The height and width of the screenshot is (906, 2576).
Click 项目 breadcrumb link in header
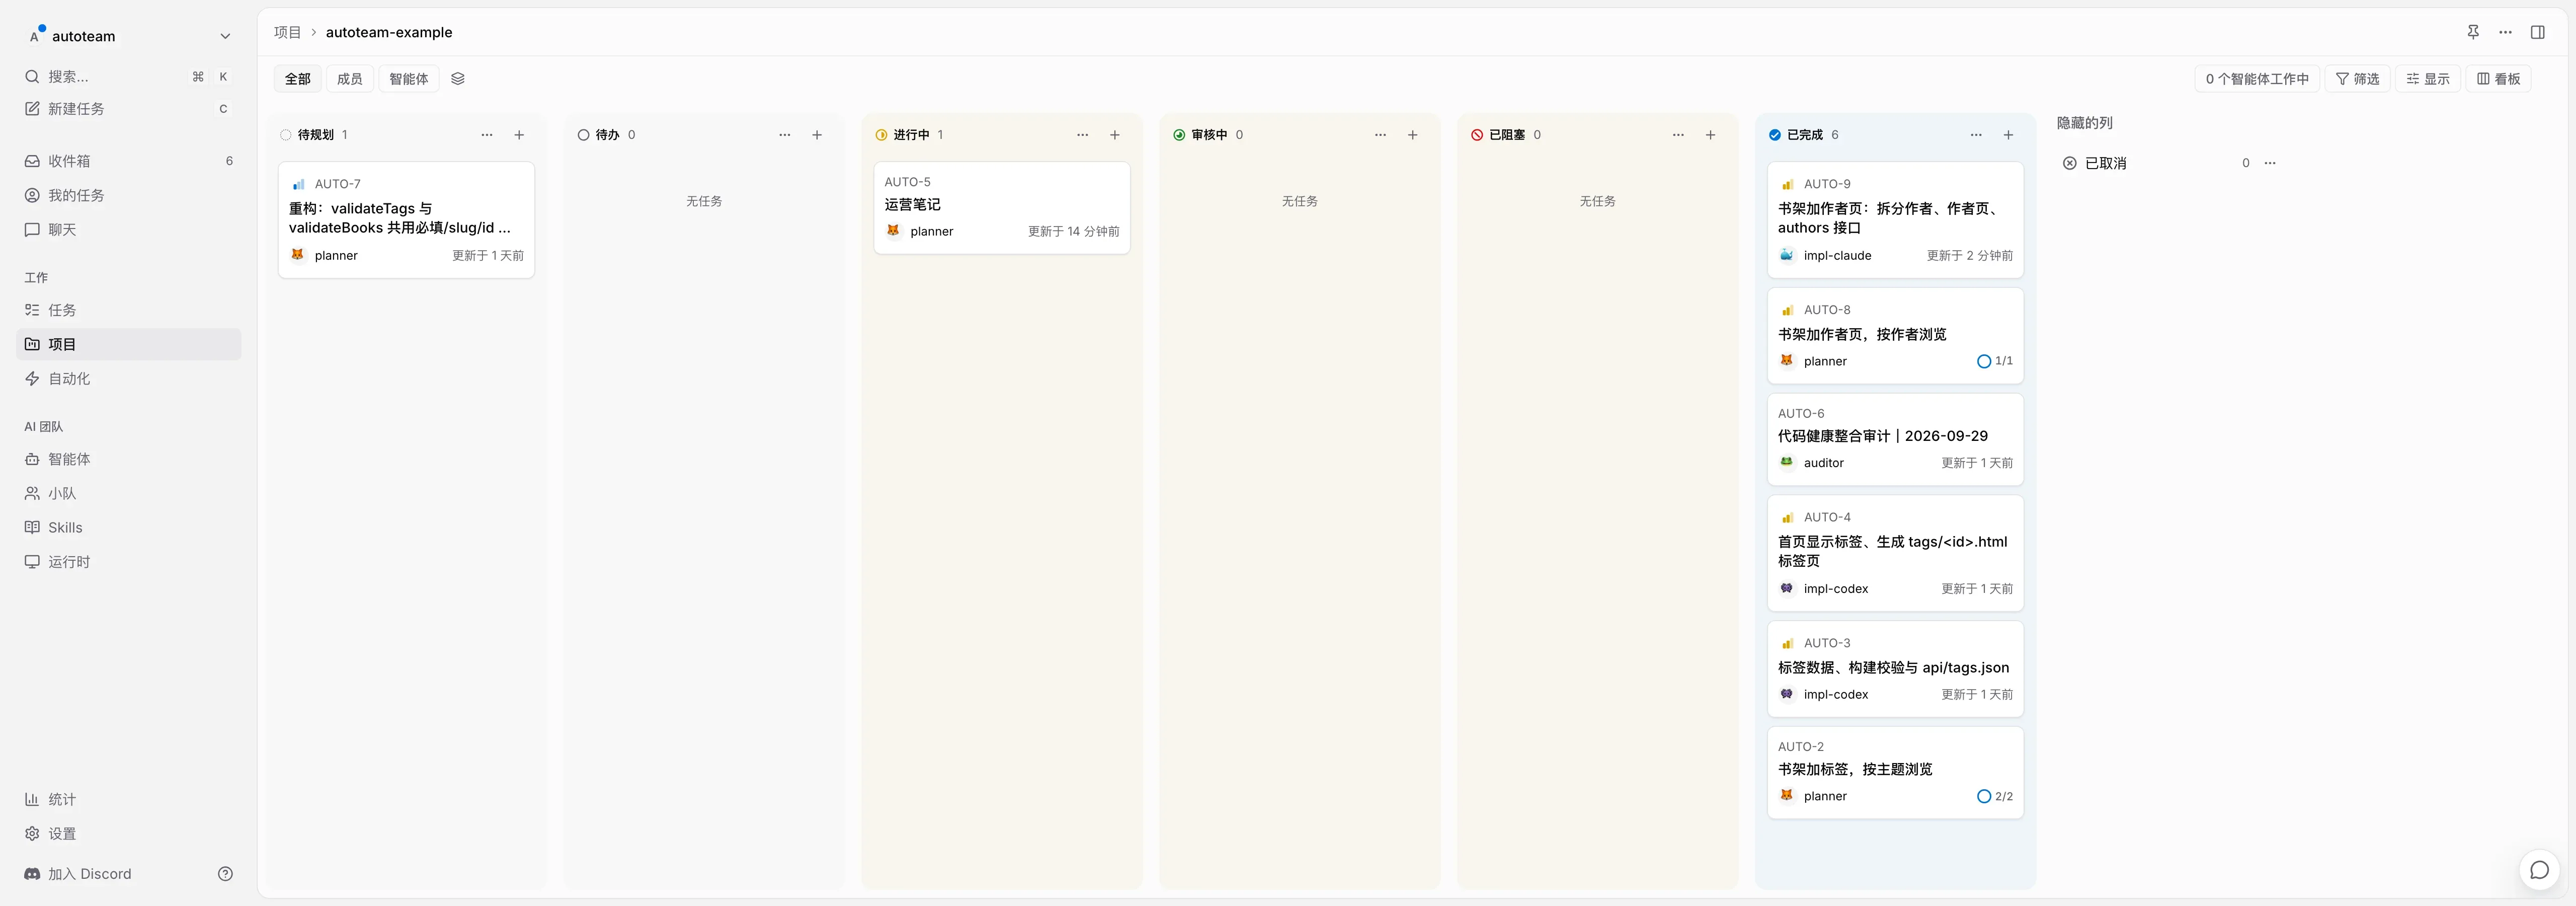(x=288, y=32)
